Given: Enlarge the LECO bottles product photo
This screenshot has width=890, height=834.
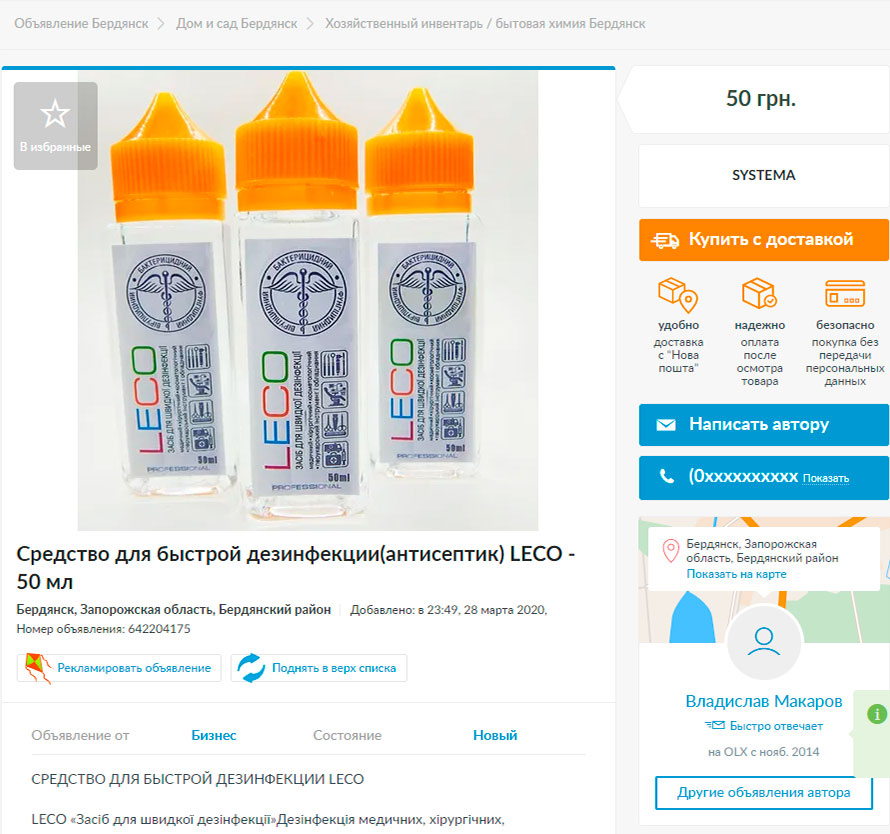Looking at the screenshot, I should click(x=308, y=300).
